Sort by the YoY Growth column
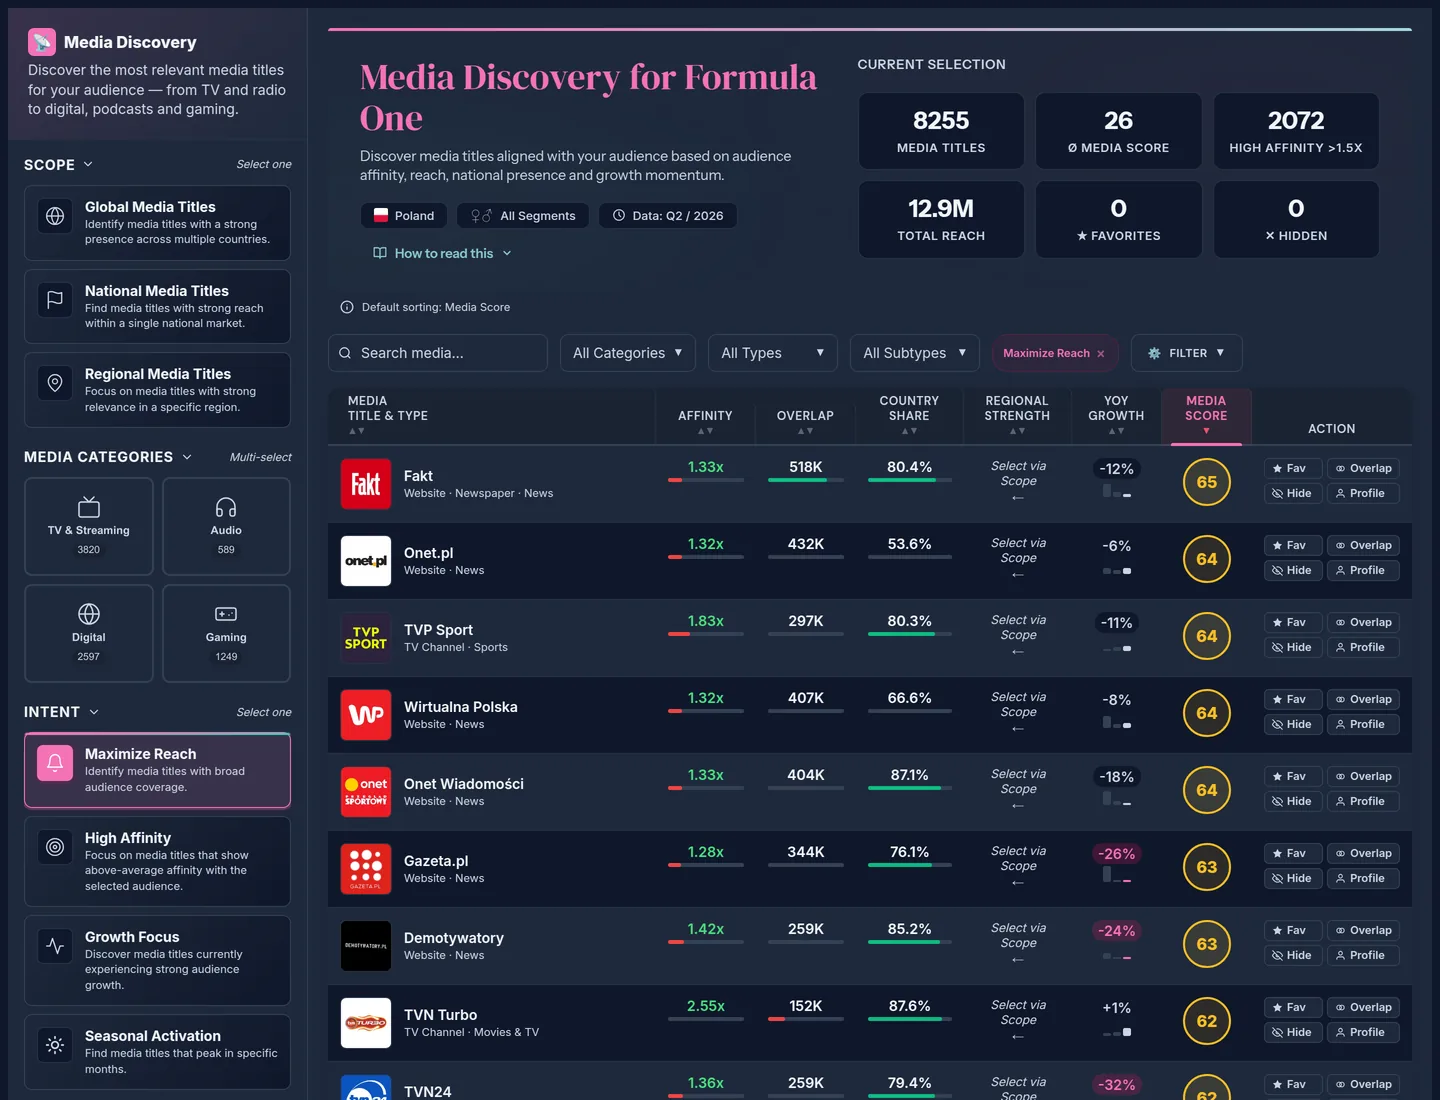Image resolution: width=1440 pixels, height=1100 pixels. pyautogui.click(x=1116, y=415)
